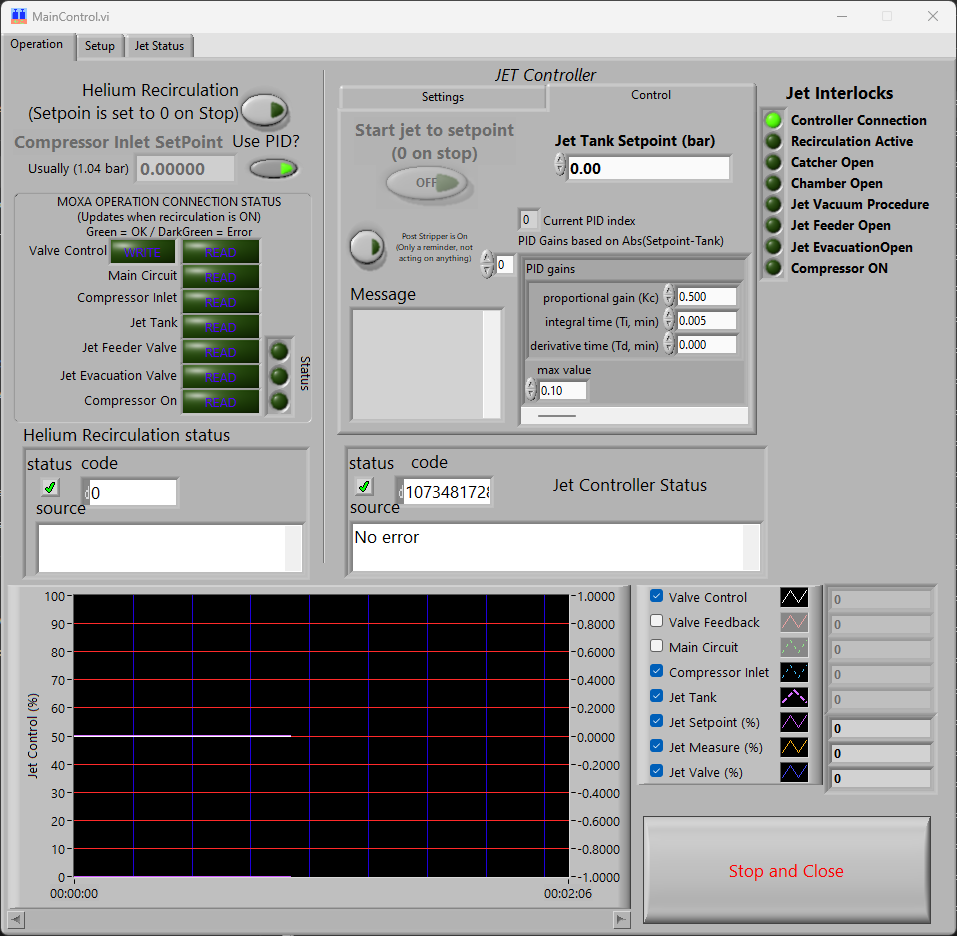The width and height of the screenshot is (957, 936).
Task: Click the Jet EvacuationOpen interlock LED
Action: [773, 247]
